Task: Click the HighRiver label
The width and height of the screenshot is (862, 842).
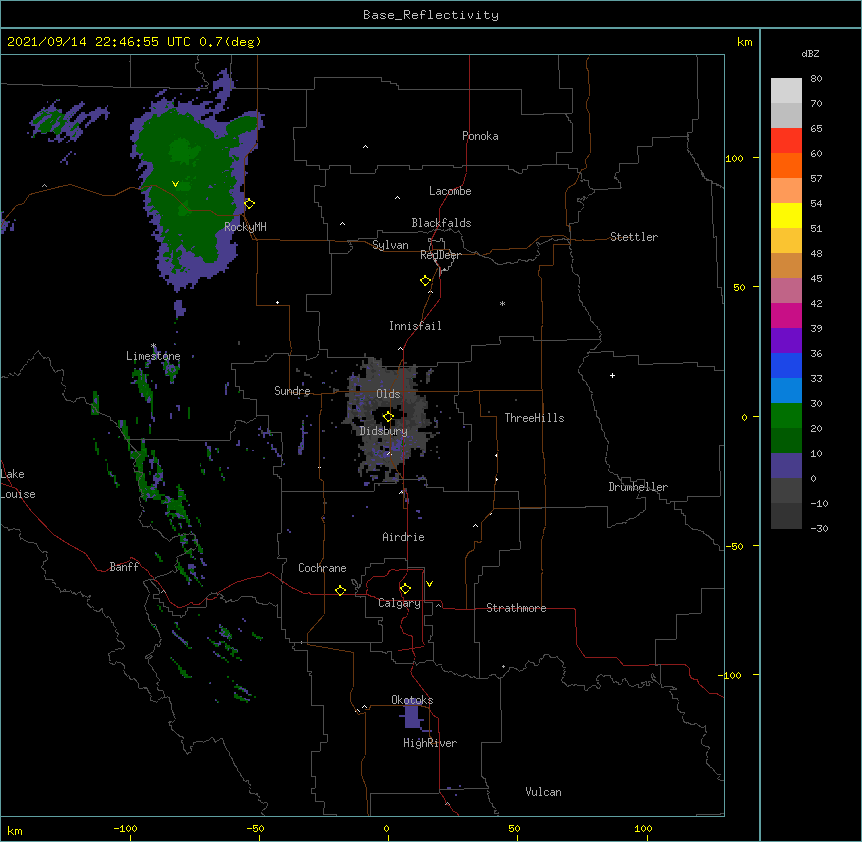Action: (x=430, y=743)
